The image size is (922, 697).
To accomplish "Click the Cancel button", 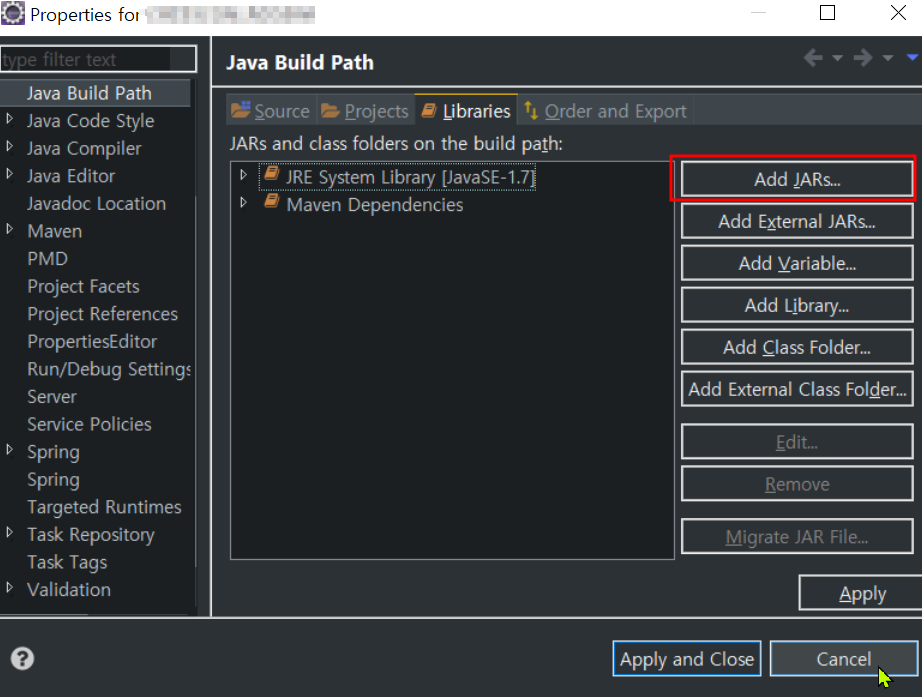I will [844, 658].
